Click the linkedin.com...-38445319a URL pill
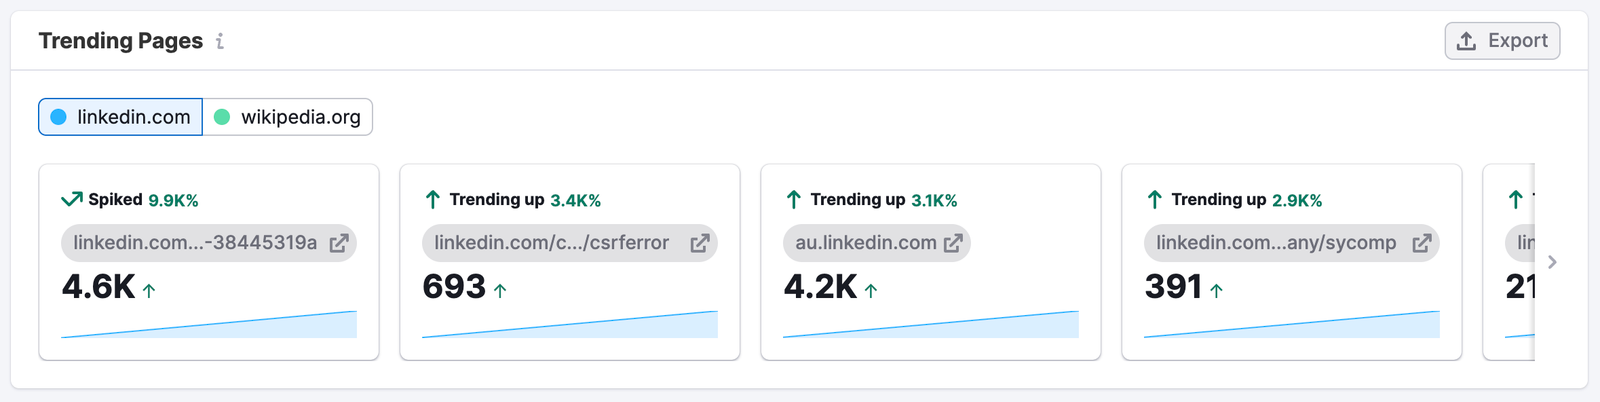Screen dimensions: 1600x402 click(x=195, y=243)
